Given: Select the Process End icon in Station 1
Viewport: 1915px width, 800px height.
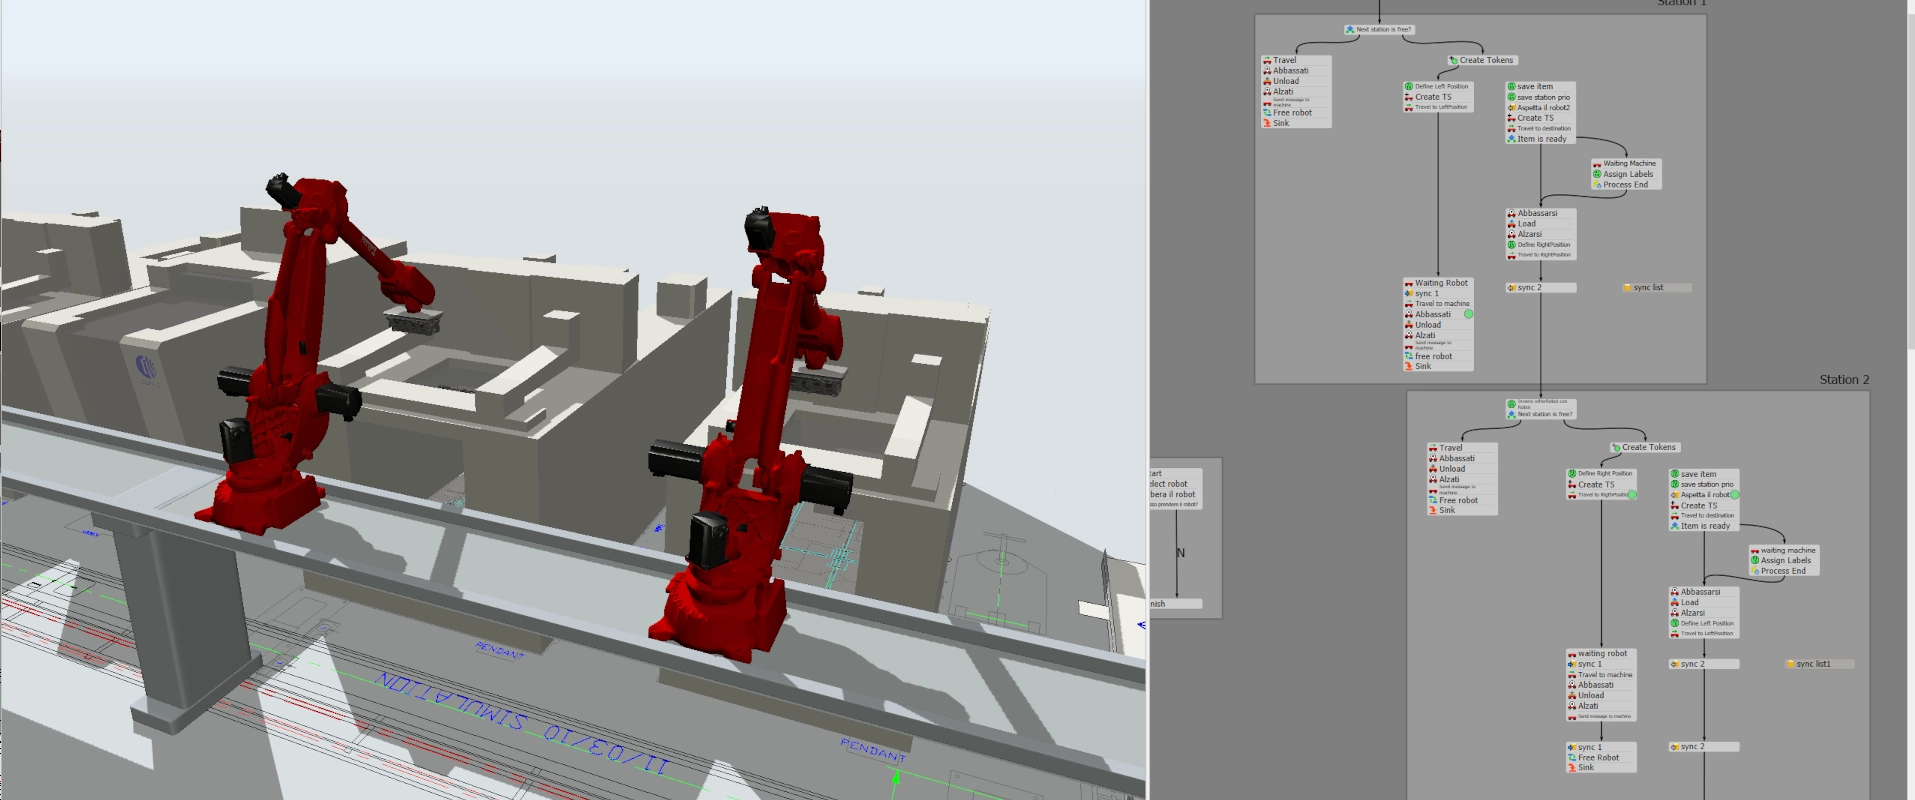Looking at the screenshot, I should (1597, 185).
